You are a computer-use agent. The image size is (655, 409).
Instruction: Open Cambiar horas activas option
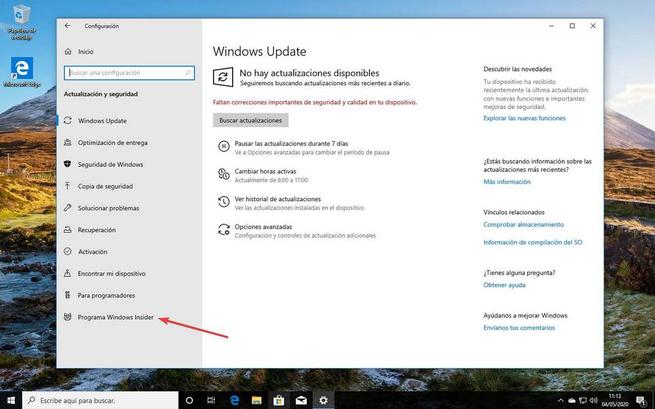(x=265, y=171)
